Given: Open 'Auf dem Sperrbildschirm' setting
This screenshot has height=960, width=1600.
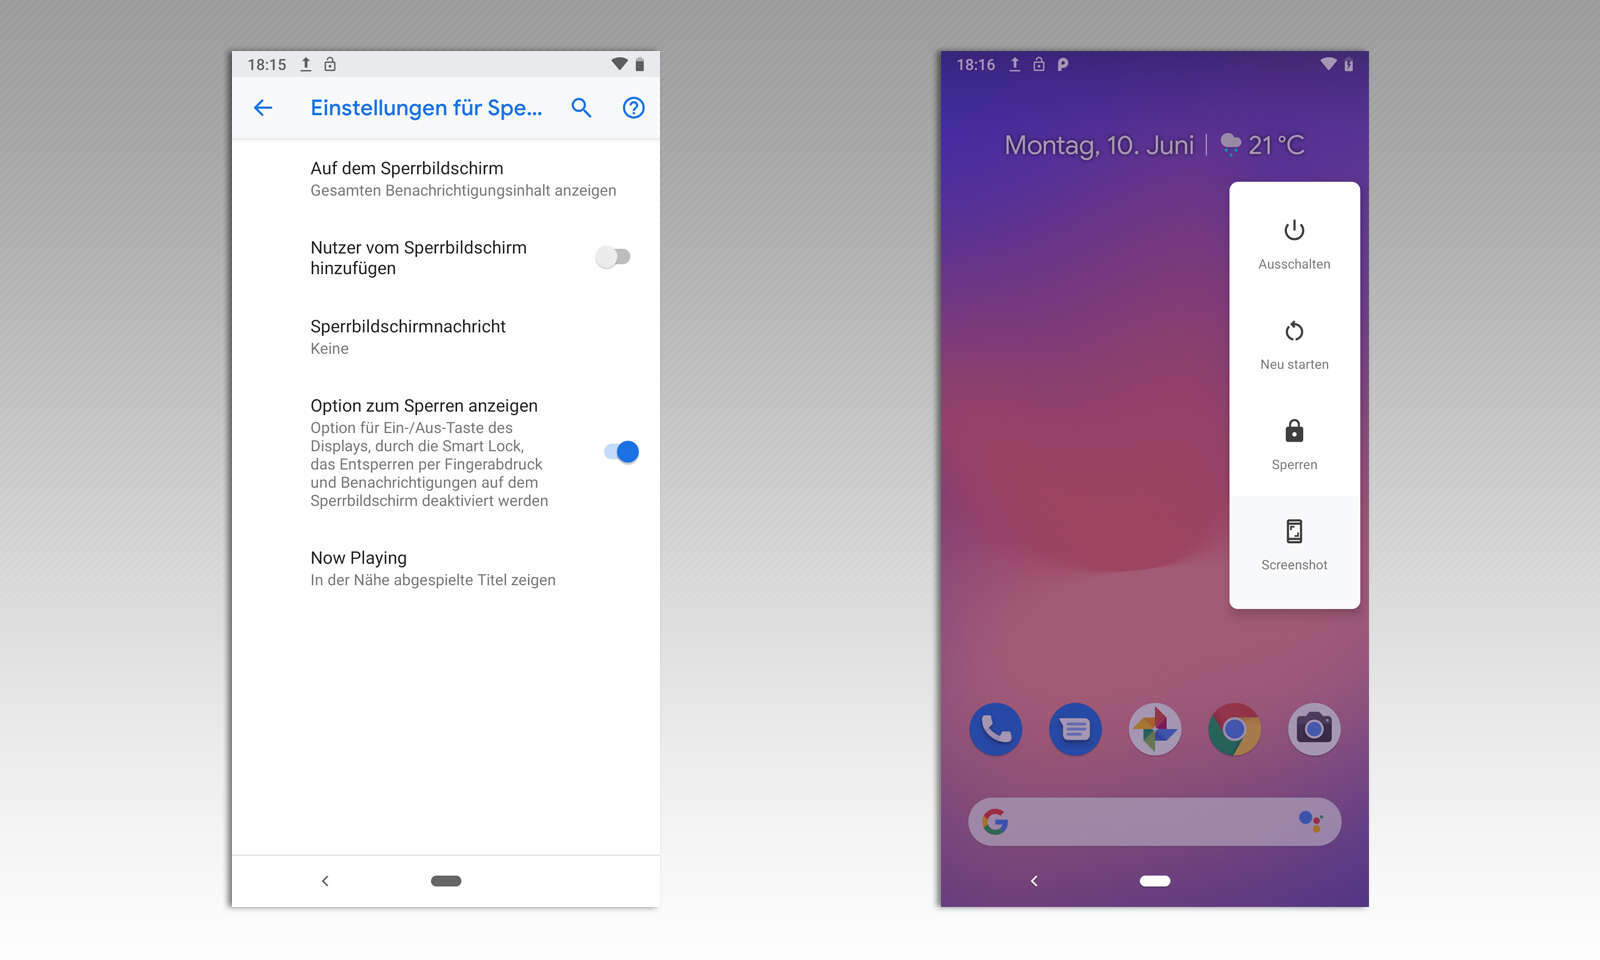Looking at the screenshot, I should tap(446, 179).
